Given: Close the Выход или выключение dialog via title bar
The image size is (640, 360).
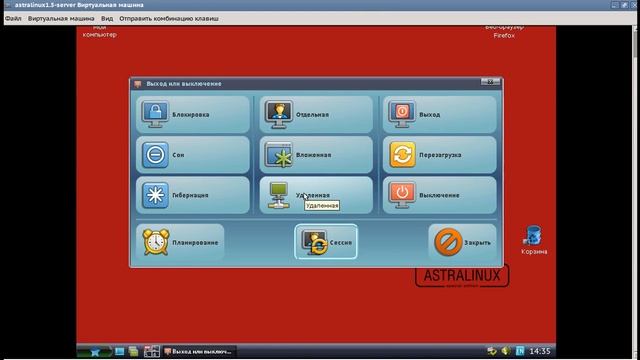Looking at the screenshot, I should 490,82.
